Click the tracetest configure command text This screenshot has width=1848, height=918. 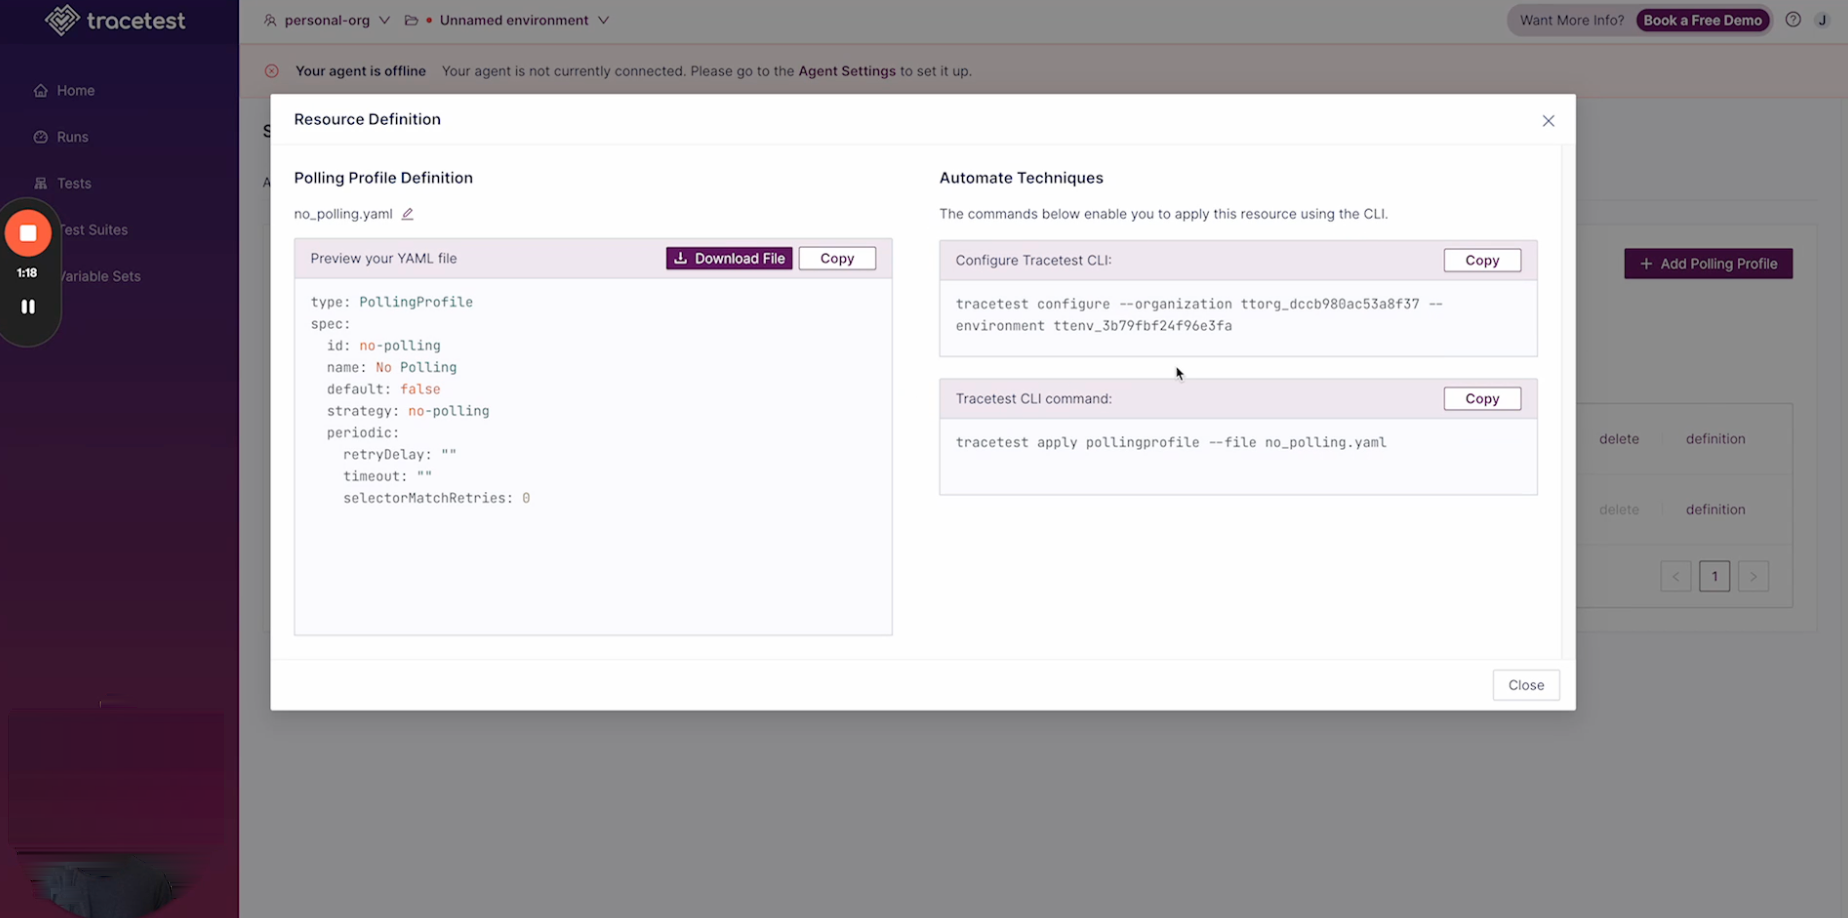pos(1199,315)
